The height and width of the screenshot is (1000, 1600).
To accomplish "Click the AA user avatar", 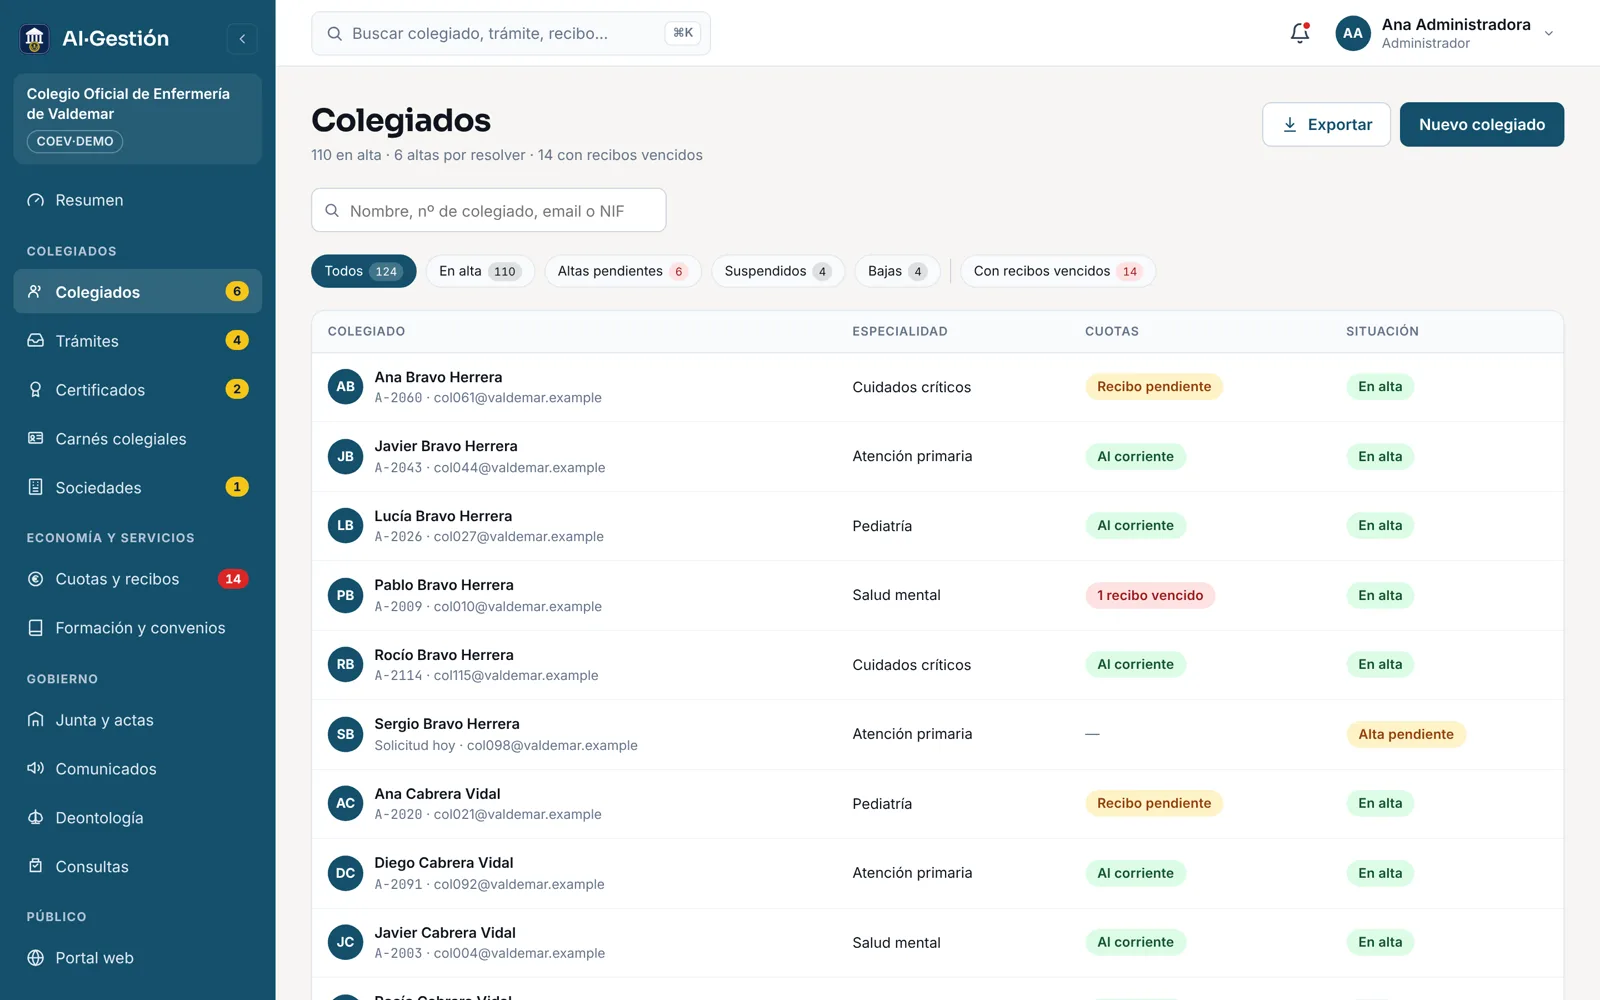I will [1353, 33].
